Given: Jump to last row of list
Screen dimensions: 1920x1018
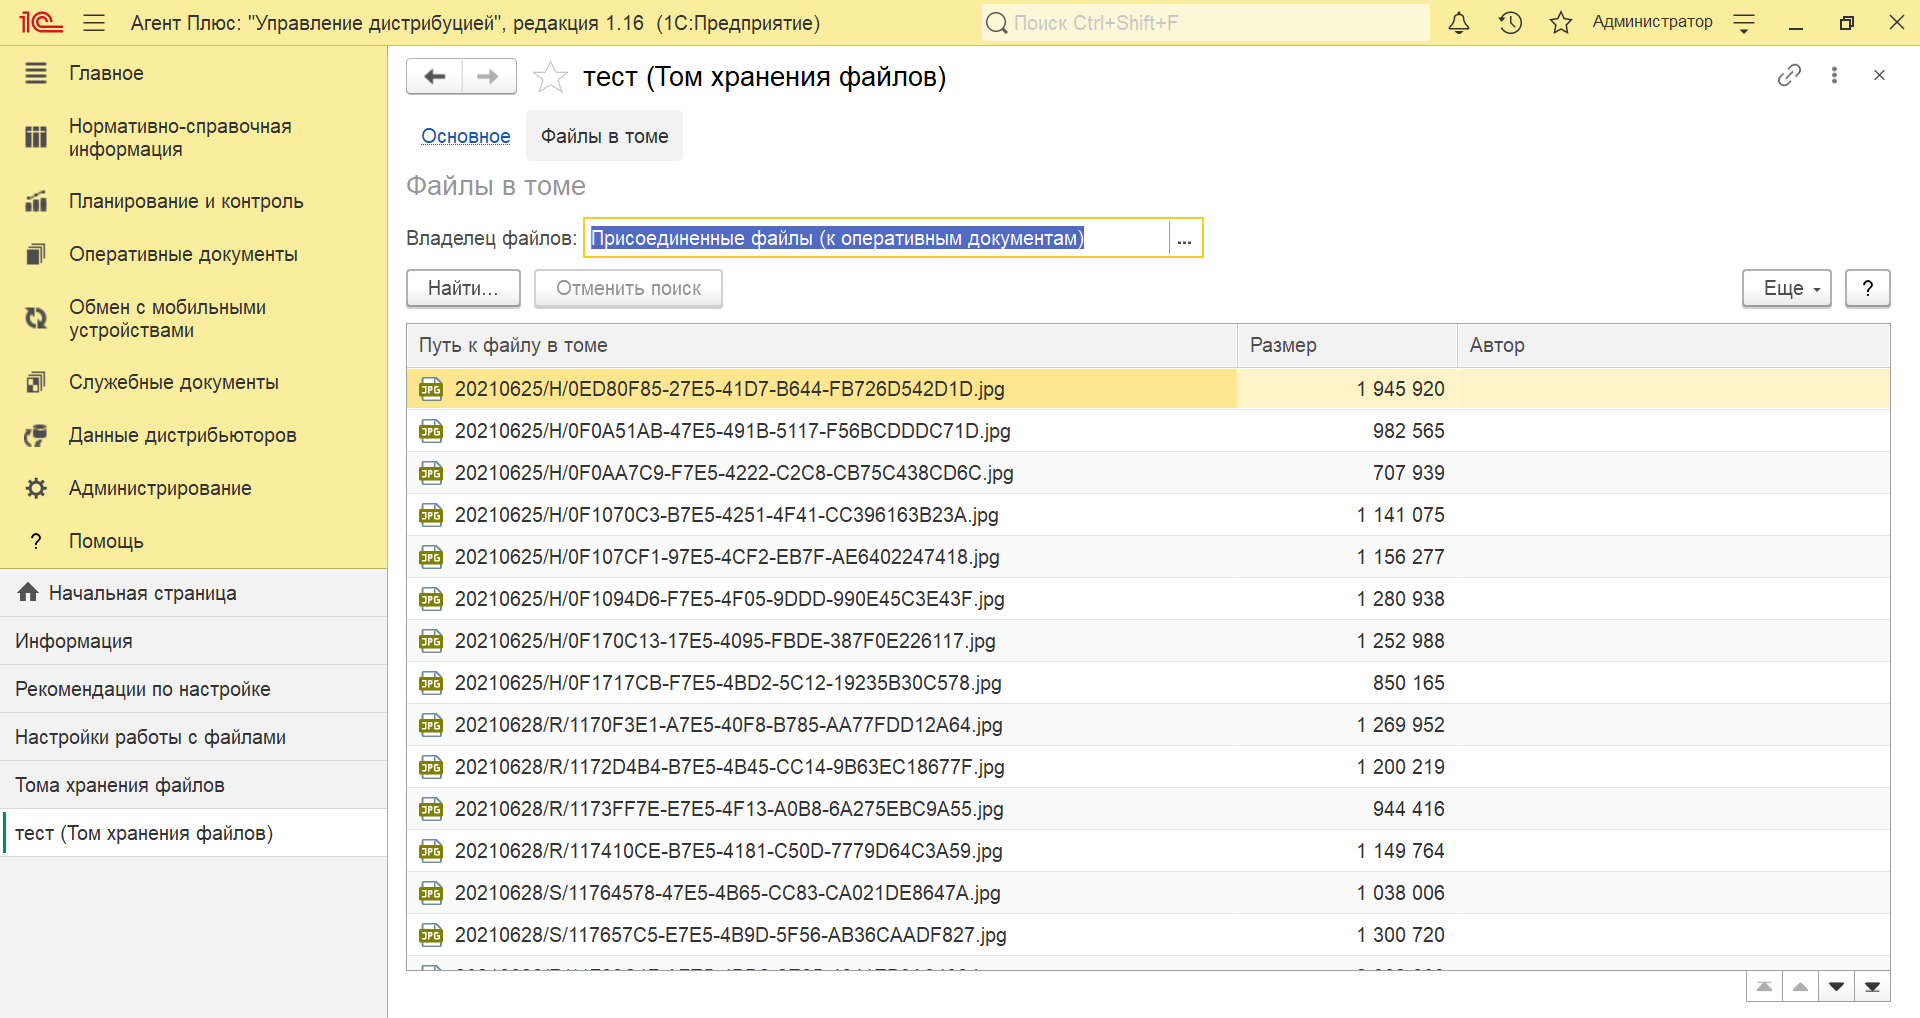Looking at the screenshot, I should 1872,987.
